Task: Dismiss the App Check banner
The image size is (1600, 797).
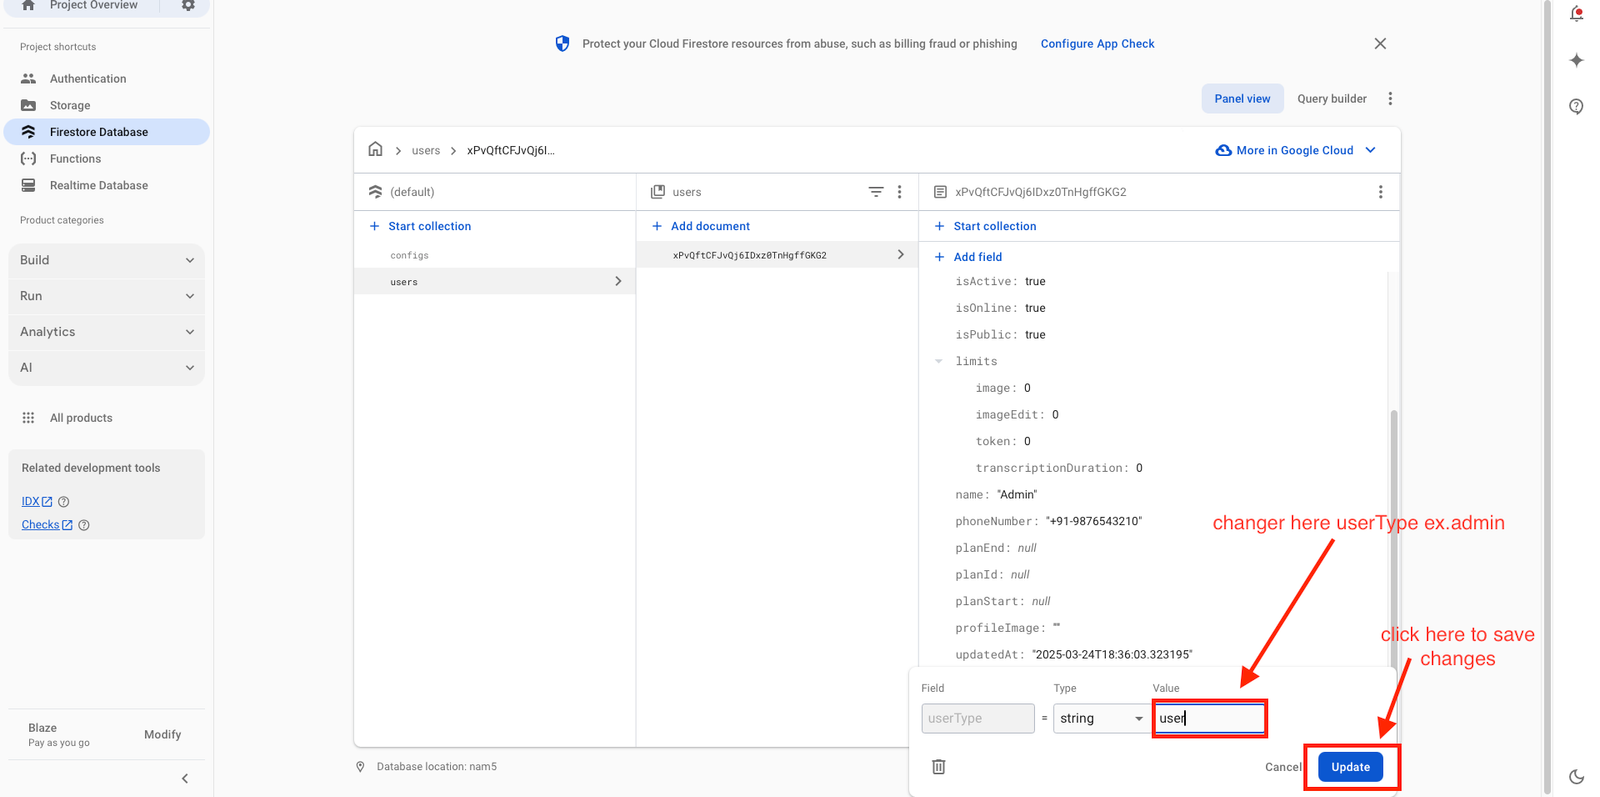Action: point(1380,44)
